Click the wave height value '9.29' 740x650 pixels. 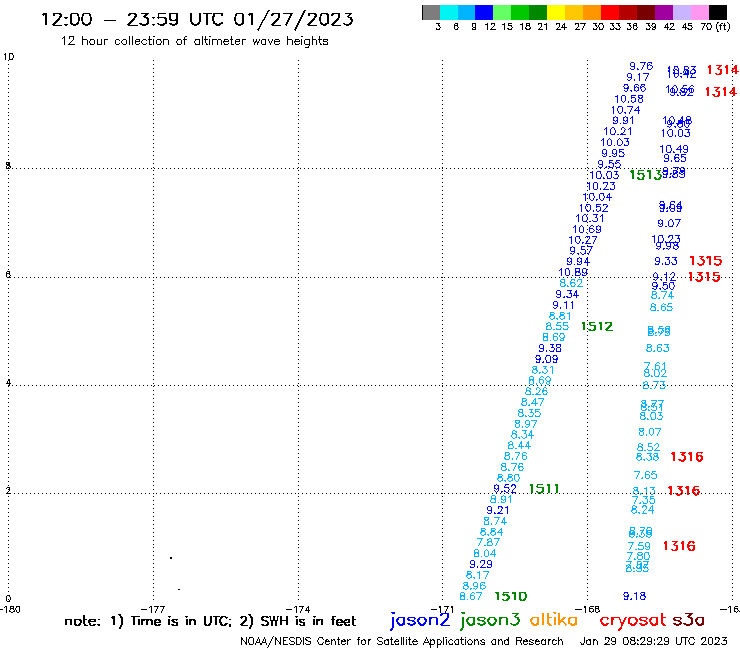click(481, 564)
